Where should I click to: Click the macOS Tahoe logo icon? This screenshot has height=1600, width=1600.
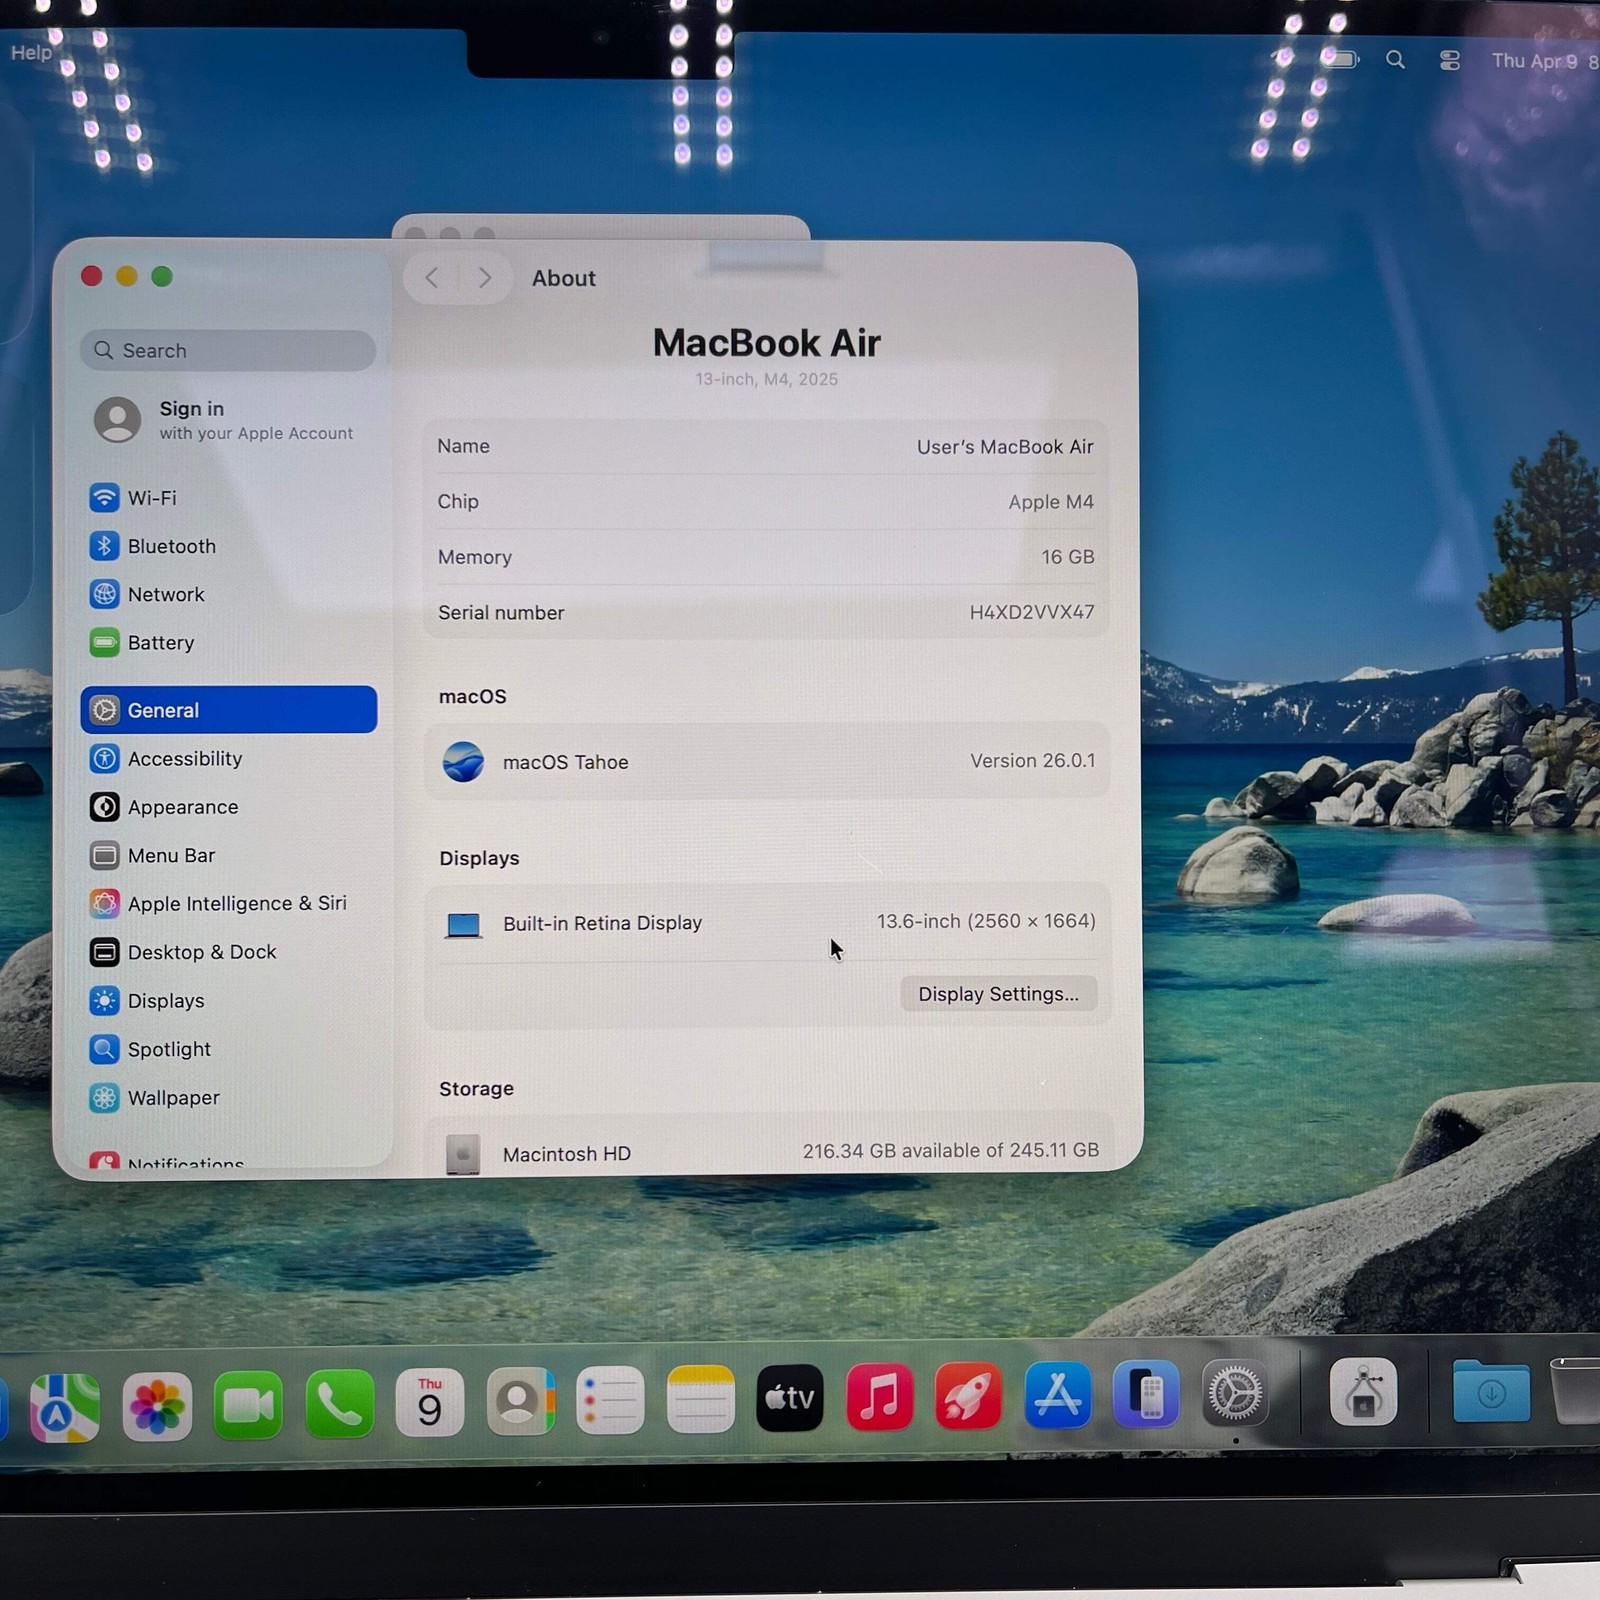pos(463,762)
